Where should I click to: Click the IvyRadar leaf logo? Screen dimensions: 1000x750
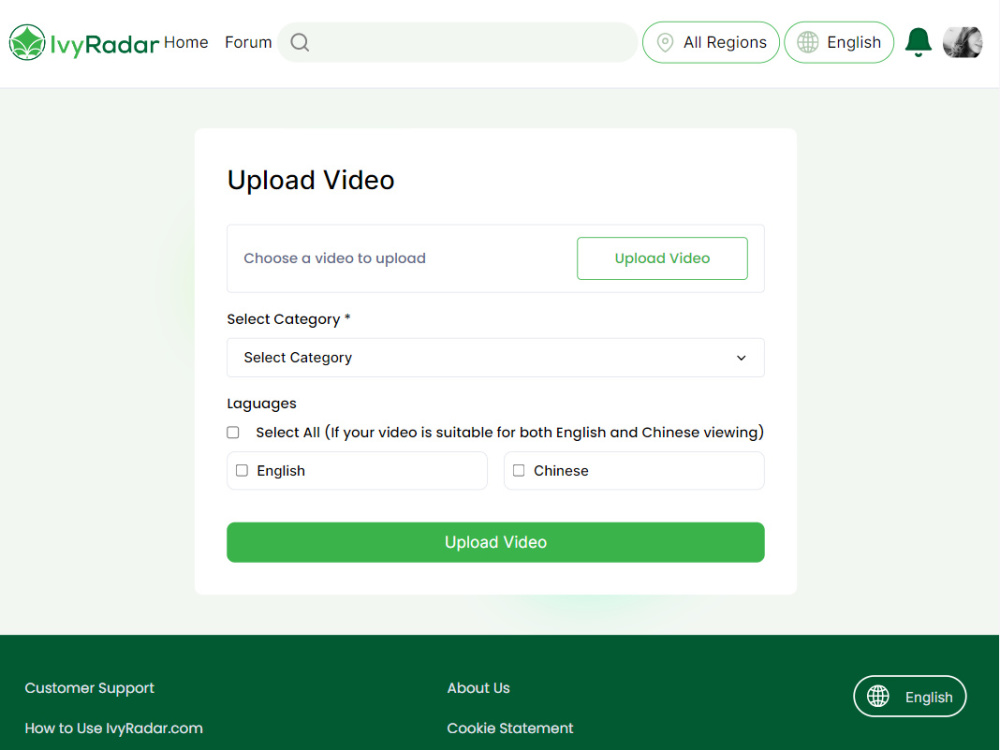pyautogui.click(x=27, y=42)
